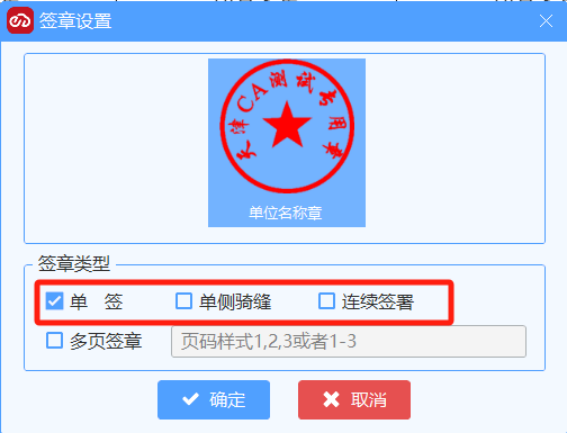Enable the 单侧骑缝 checkbox

point(184,301)
